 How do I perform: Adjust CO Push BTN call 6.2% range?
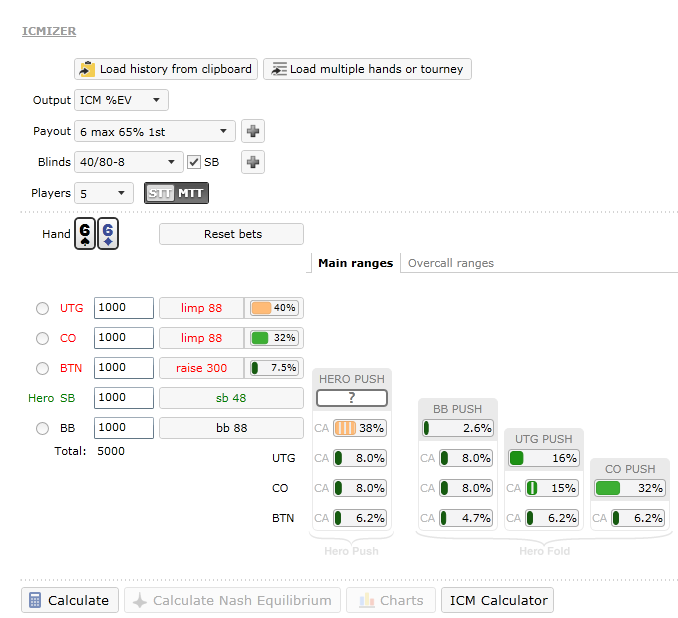tap(638, 518)
